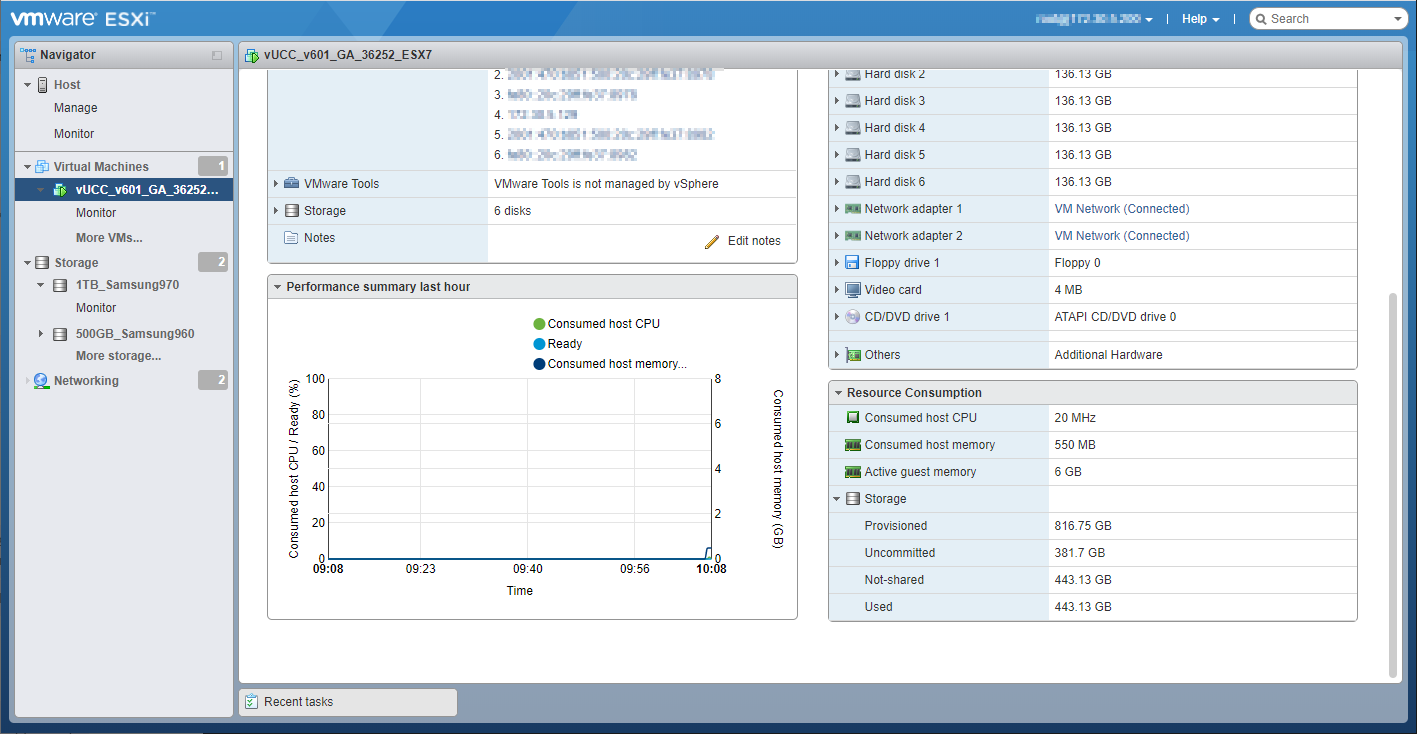
Task: Open Monitor under the vUCC virtual machine
Action: click(96, 213)
